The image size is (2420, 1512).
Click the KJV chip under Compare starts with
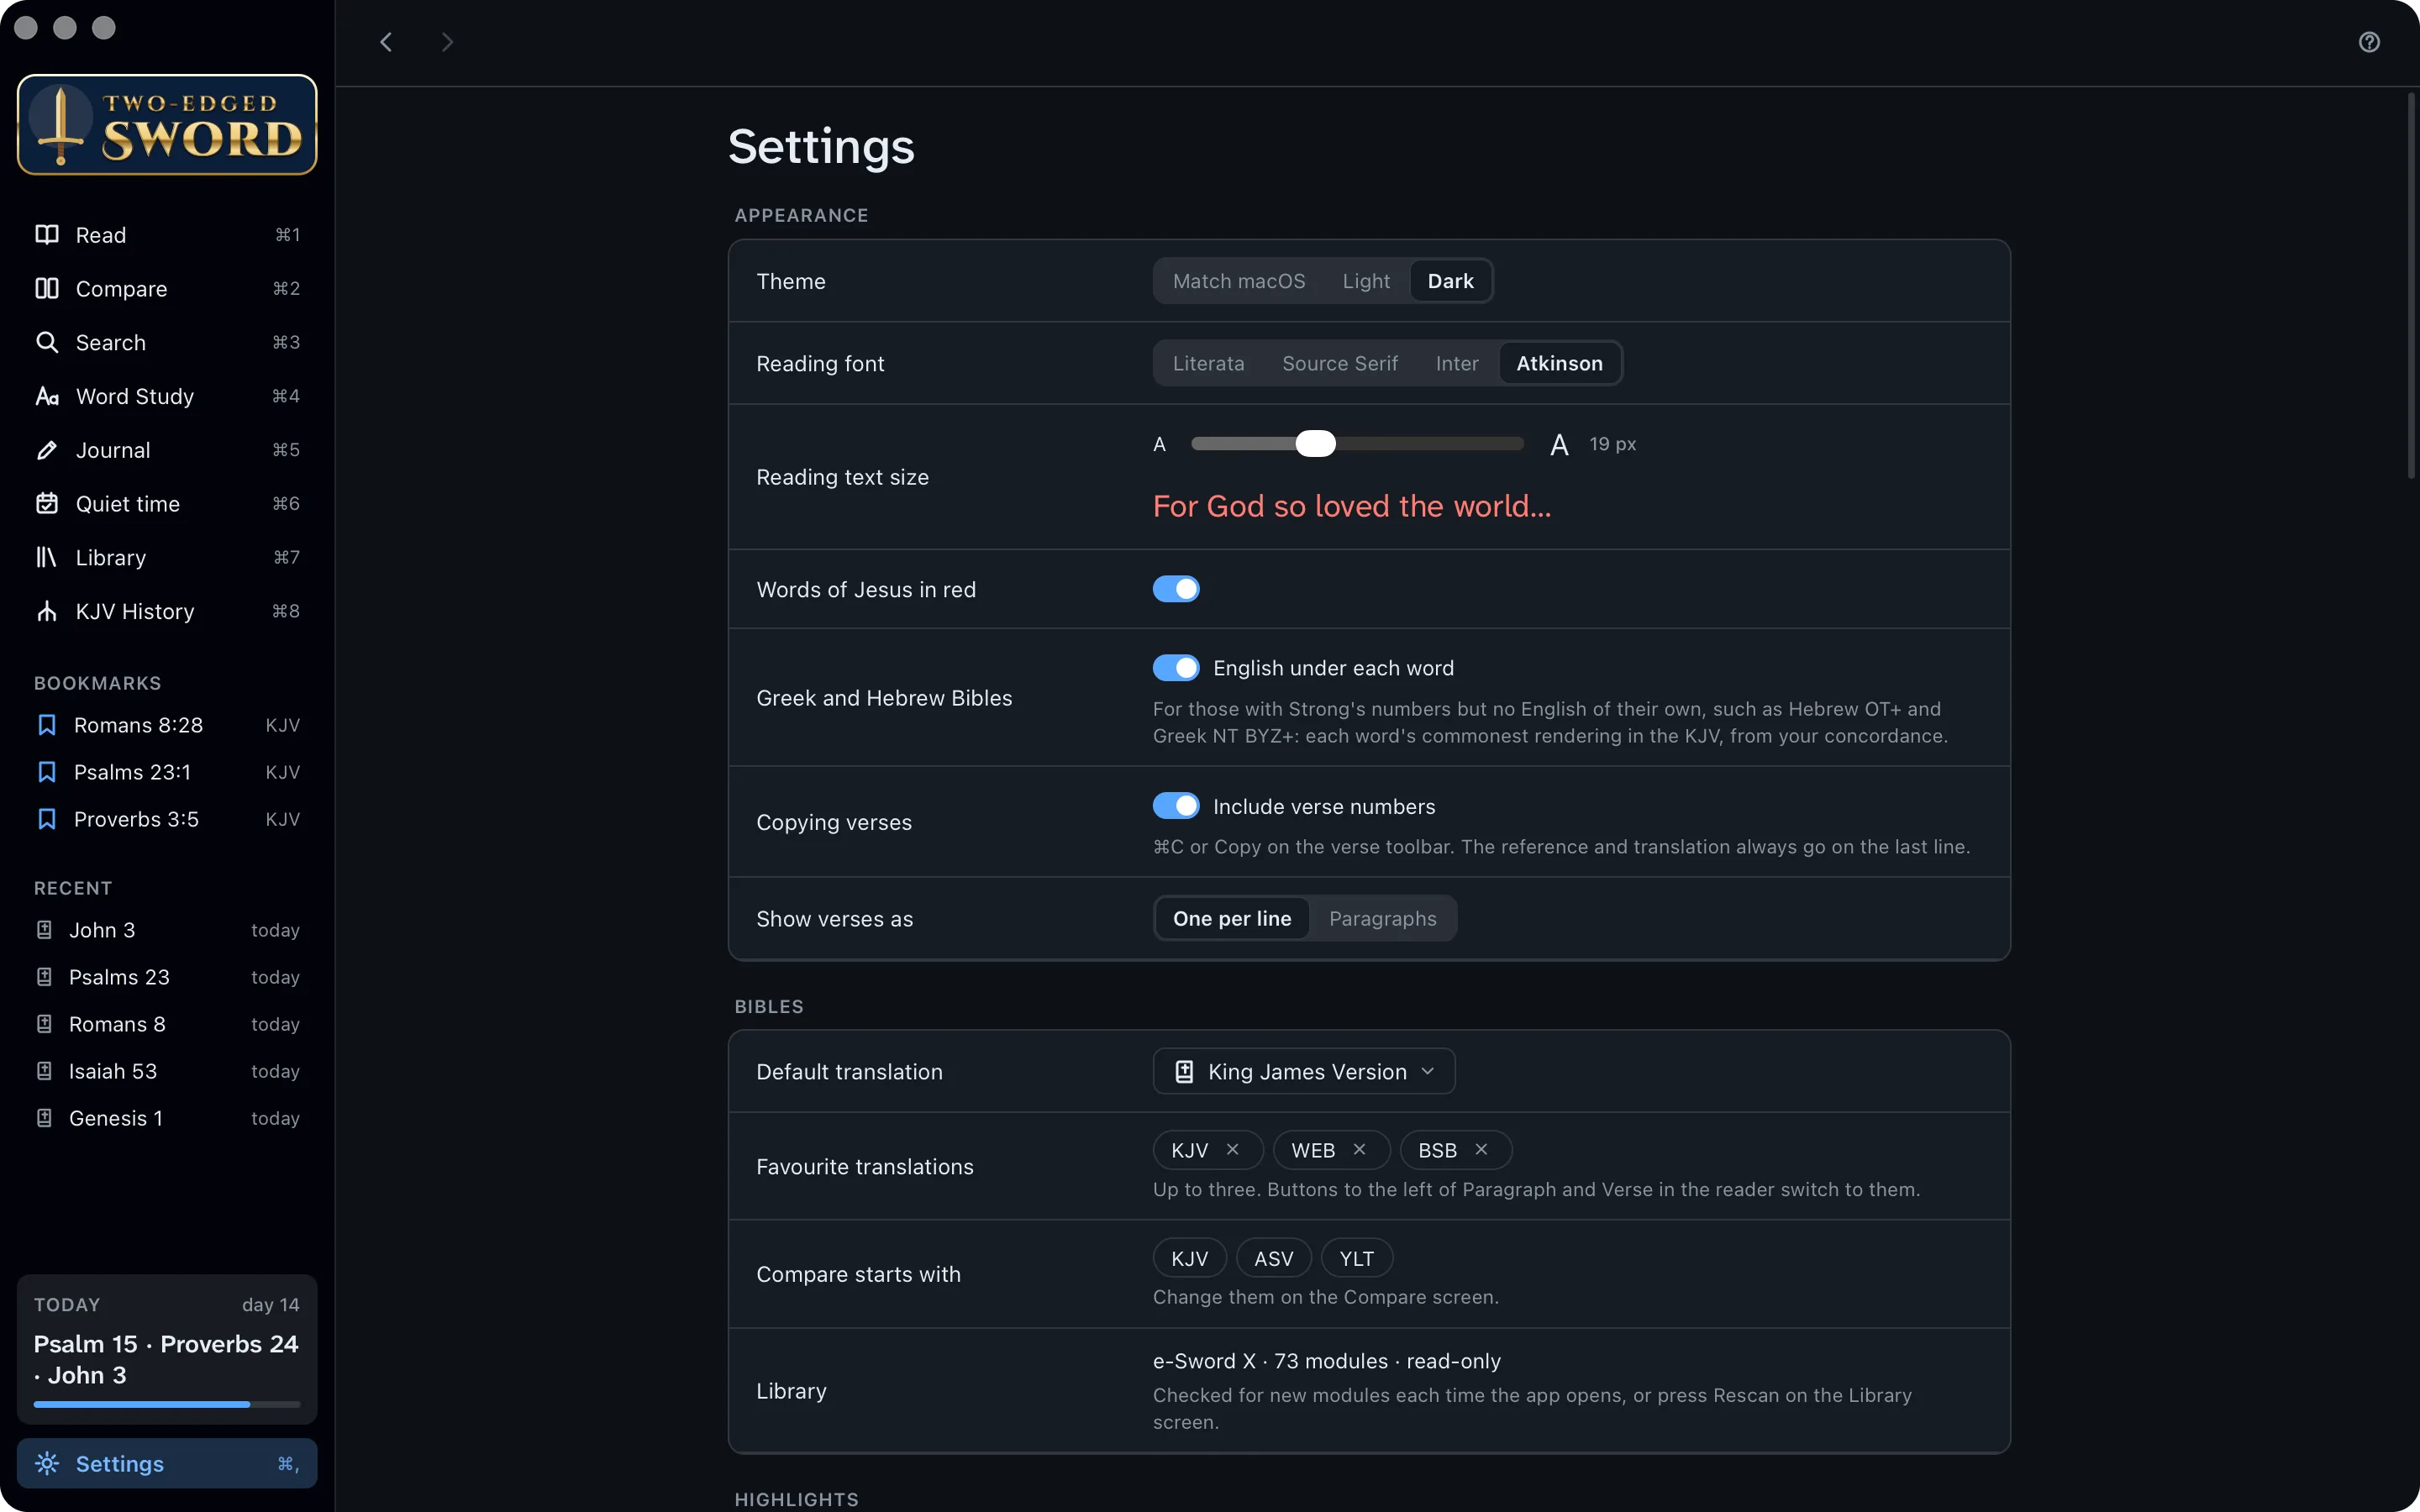coord(1190,1259)
